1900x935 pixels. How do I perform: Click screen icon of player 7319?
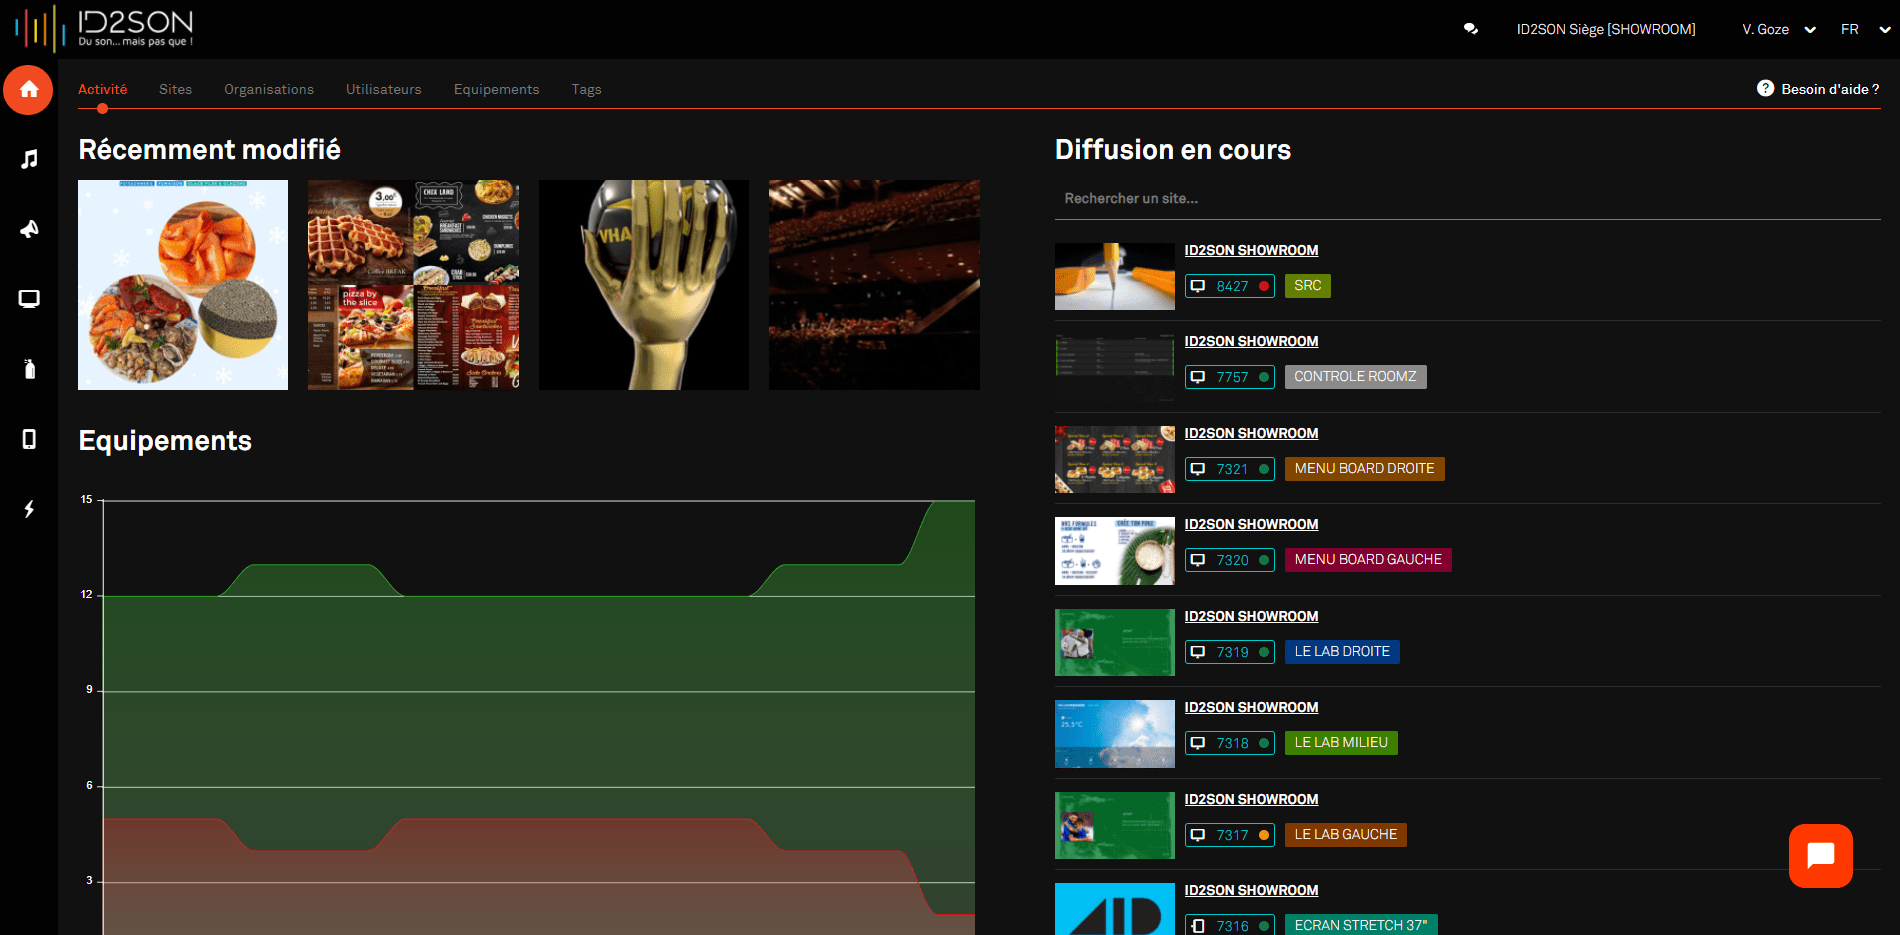point(1197,652)
